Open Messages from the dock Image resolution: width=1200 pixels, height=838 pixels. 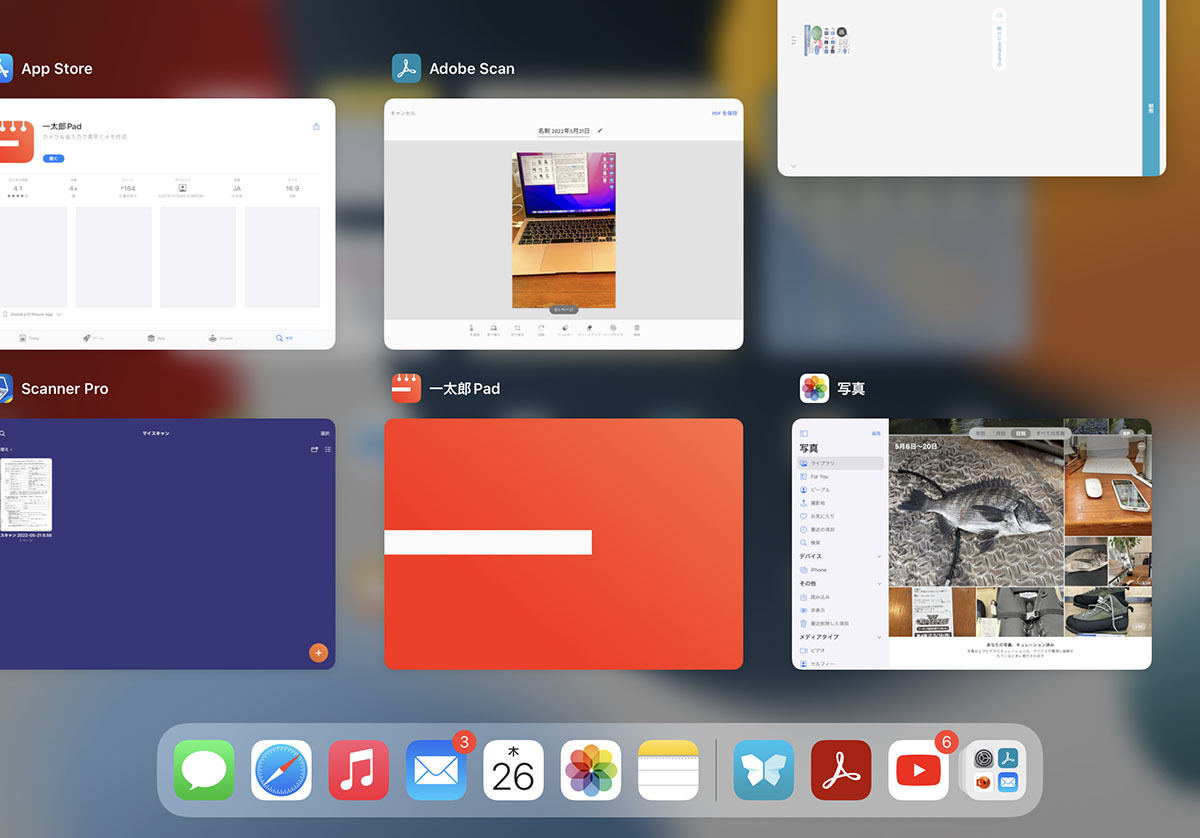[204, 770]
